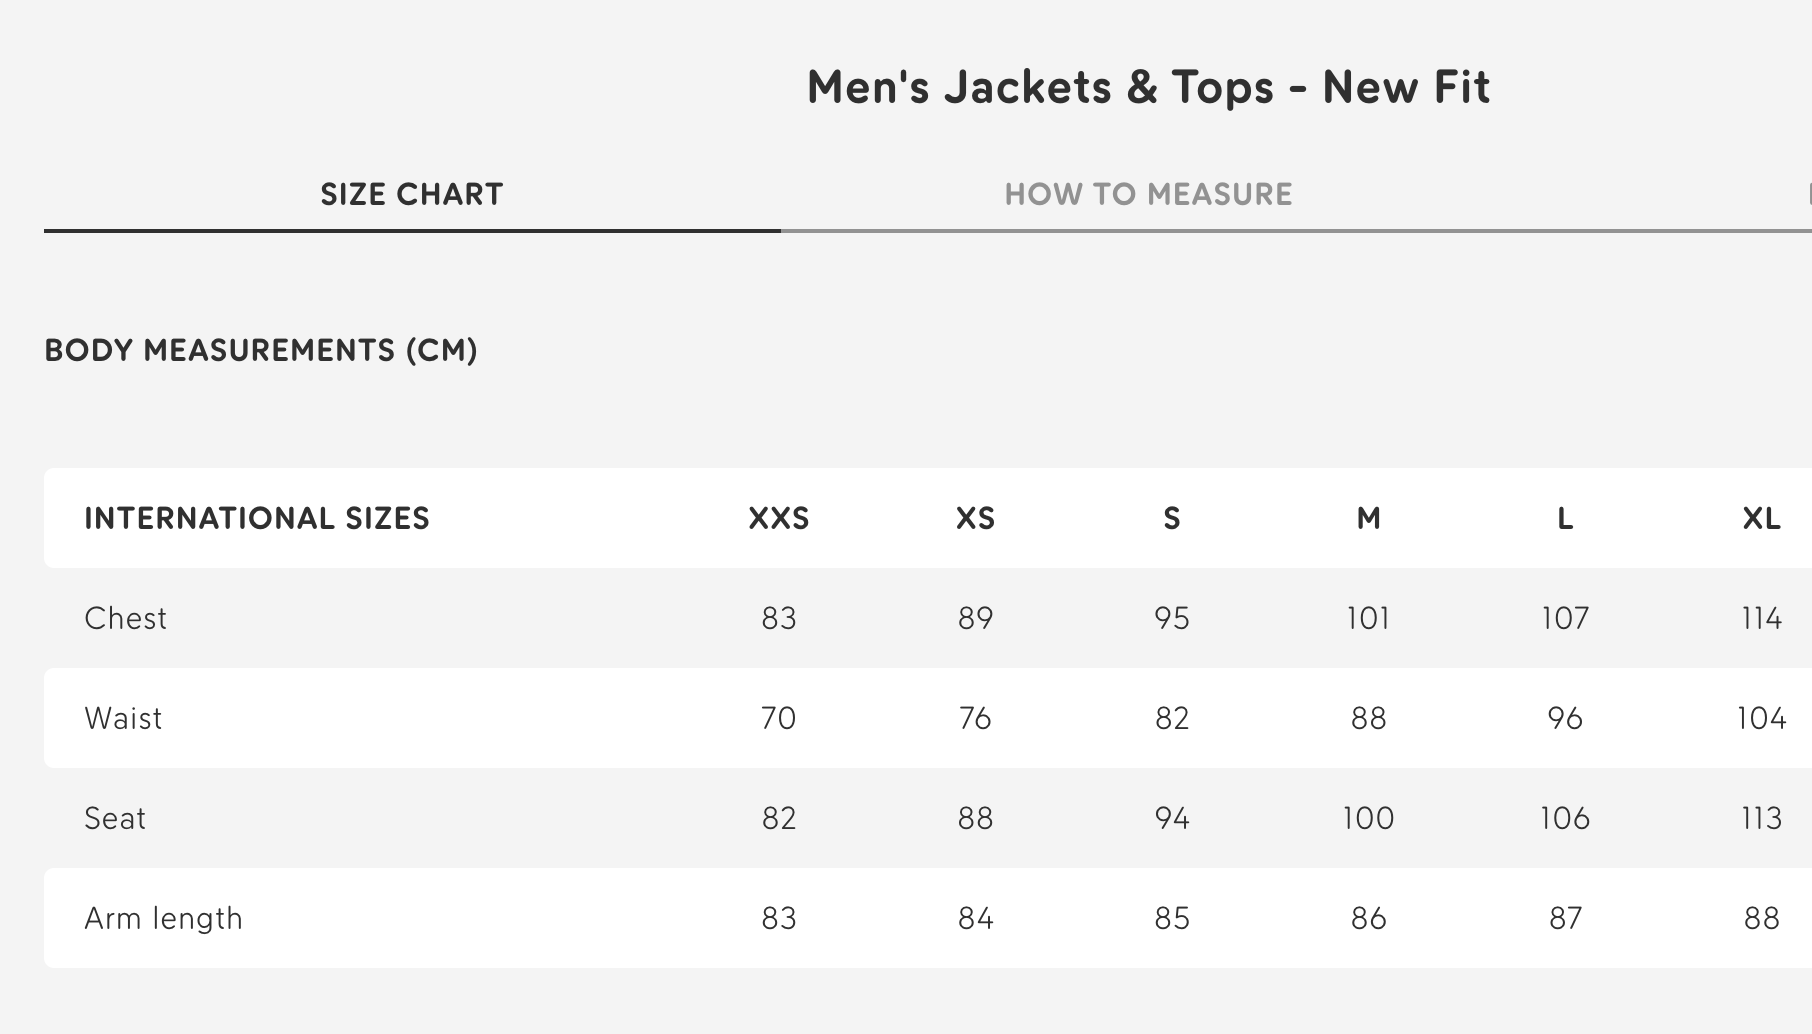Select the Waist row label

click(x=124, y=718)
